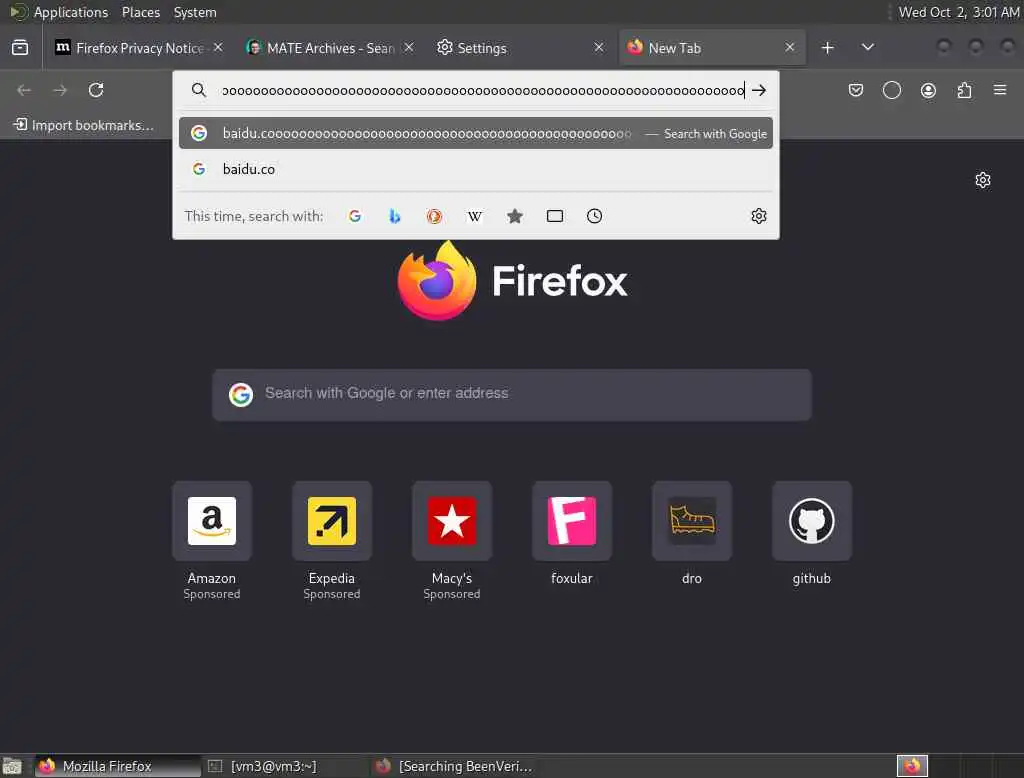1024x778 pixels.
Task: Search this time with Wikipedia icon
Action: 475,216
